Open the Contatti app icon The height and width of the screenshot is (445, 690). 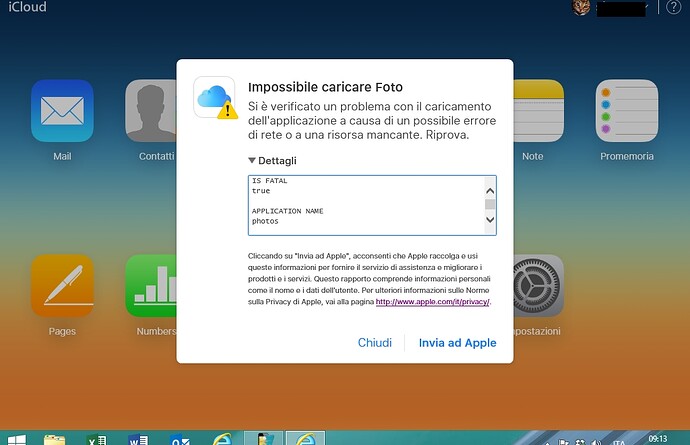(151, 110)
